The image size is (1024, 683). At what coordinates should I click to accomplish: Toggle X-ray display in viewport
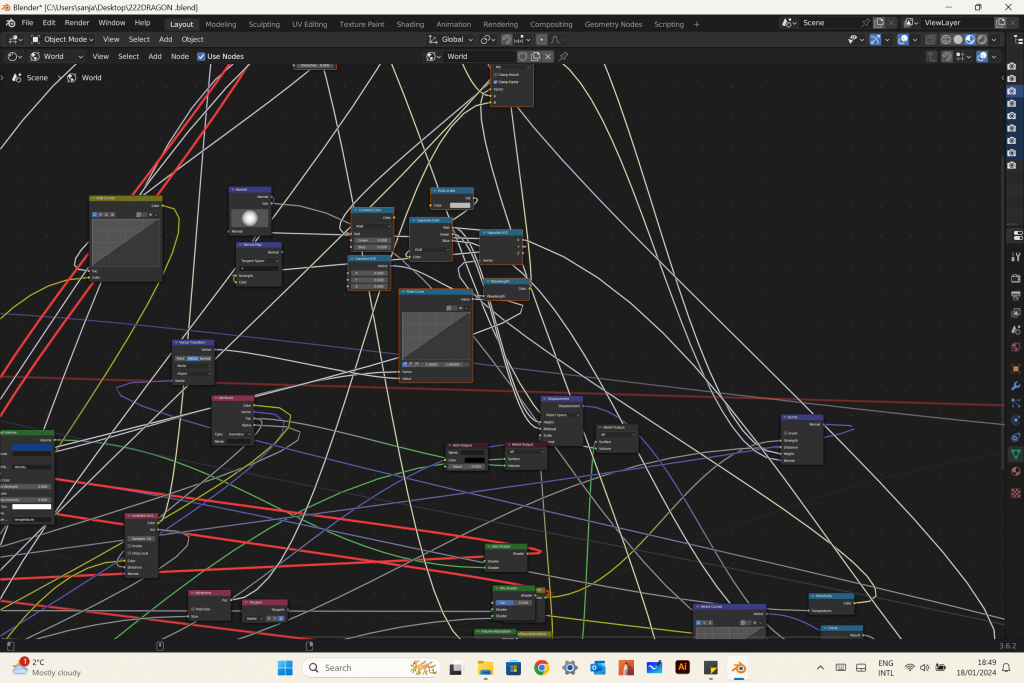coord(931,40)
